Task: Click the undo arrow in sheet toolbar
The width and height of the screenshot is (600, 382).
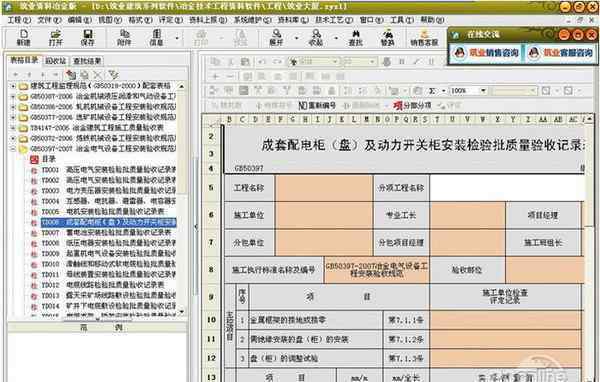Action: (262, 61)
